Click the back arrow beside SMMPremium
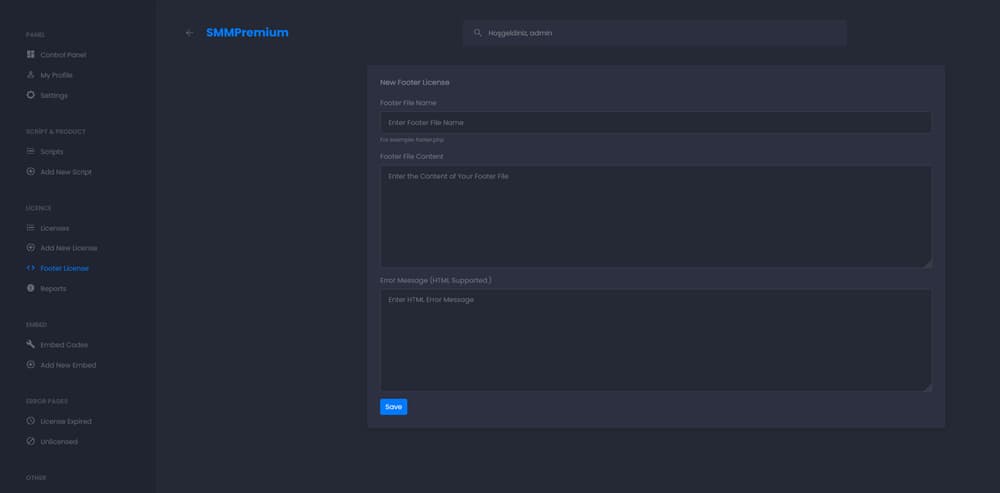Screen dimensions: 1000x493 coord(189,33)
